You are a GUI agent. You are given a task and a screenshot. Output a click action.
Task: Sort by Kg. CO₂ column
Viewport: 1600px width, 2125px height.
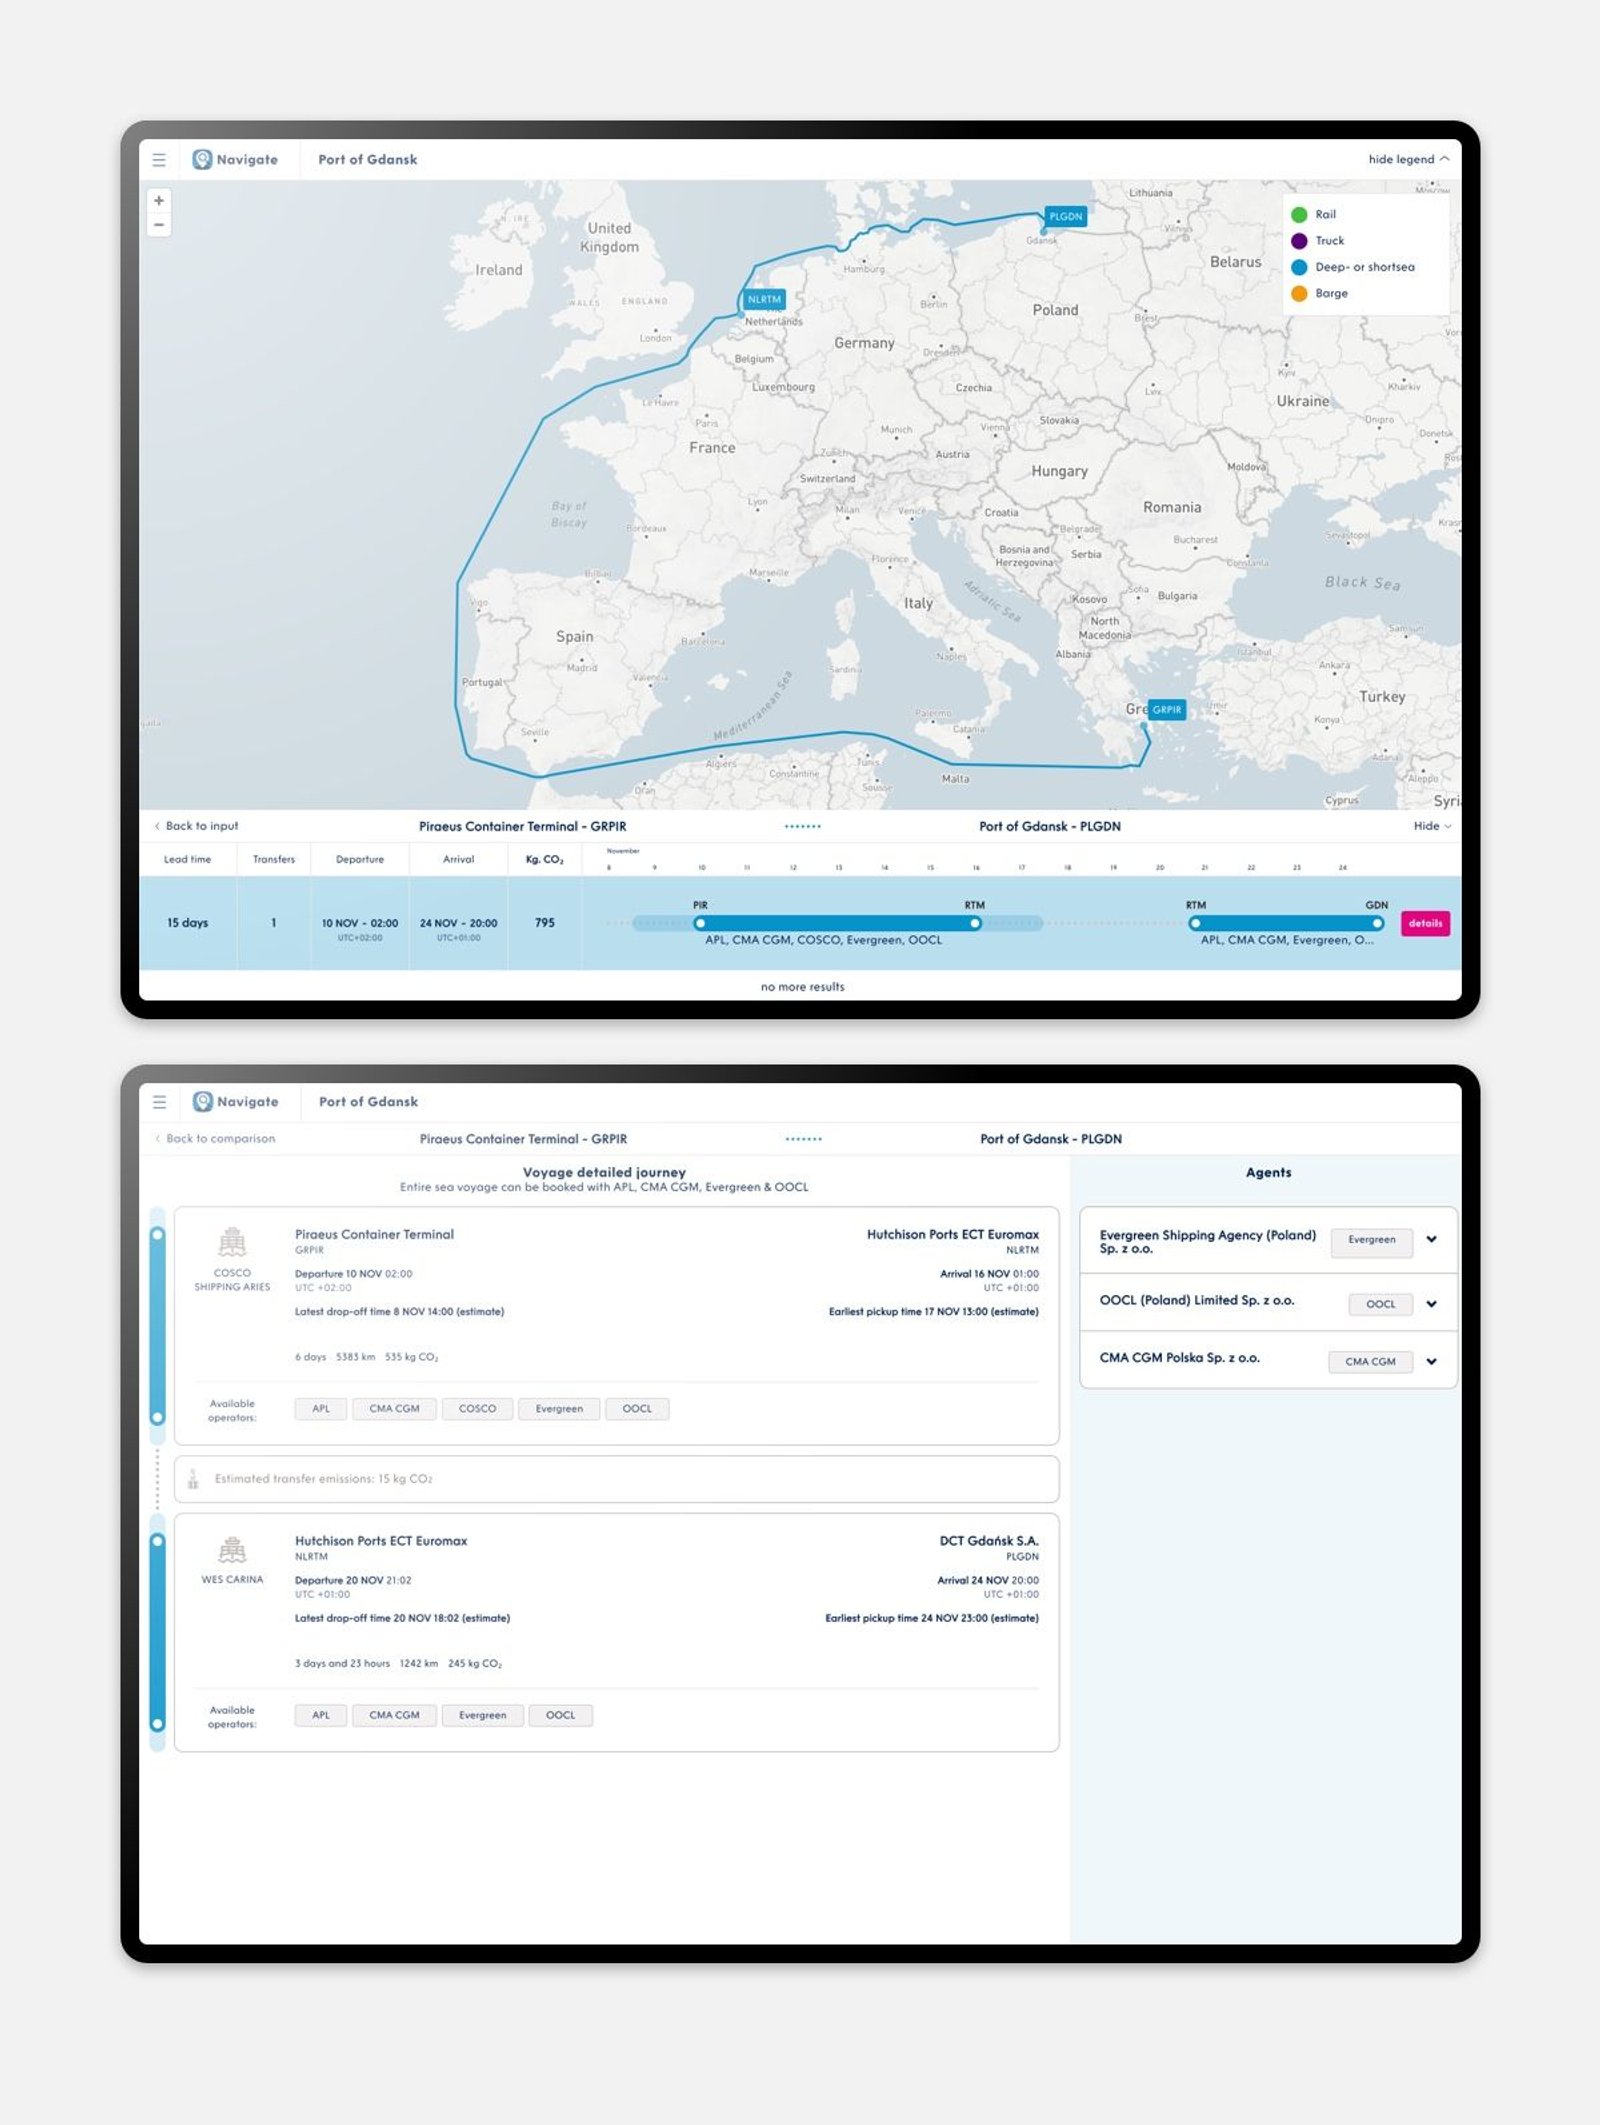pos(544,860)
